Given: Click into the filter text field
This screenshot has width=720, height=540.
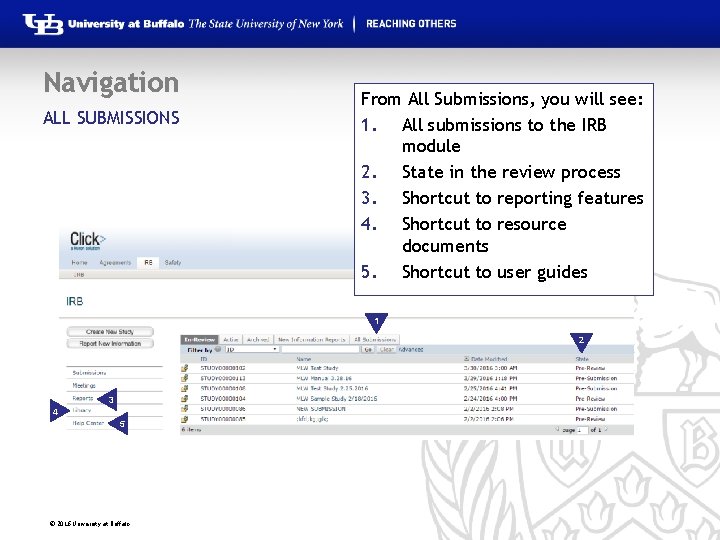Looking at the screenshot, I should (320, 349).
